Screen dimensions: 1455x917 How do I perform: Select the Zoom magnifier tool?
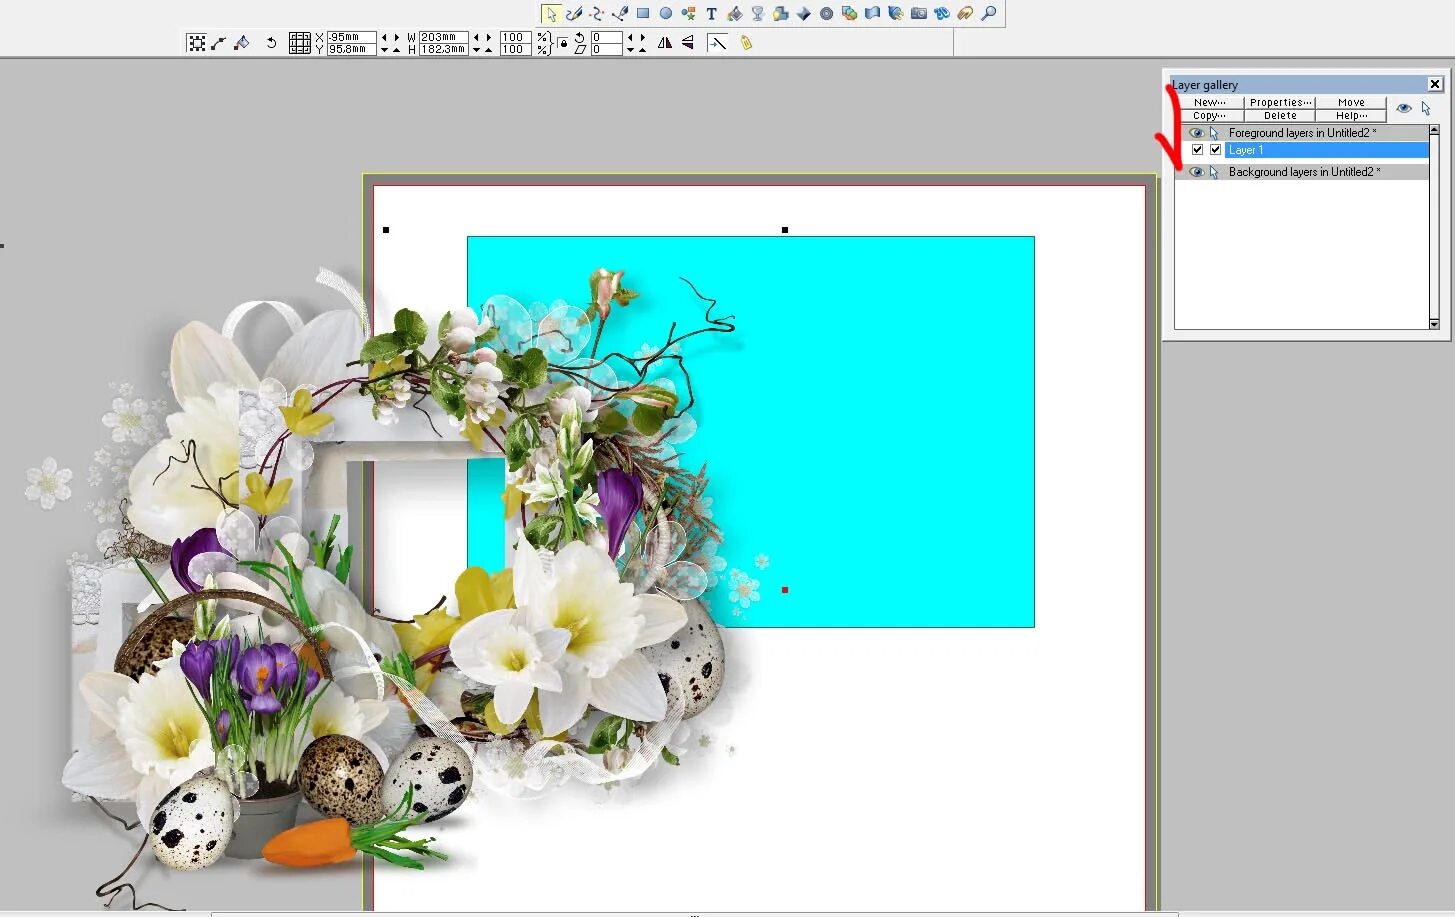point(989,14)
